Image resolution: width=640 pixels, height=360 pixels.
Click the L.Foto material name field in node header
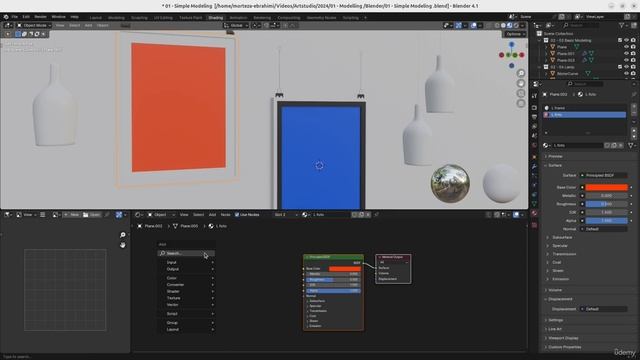[331, 215]
